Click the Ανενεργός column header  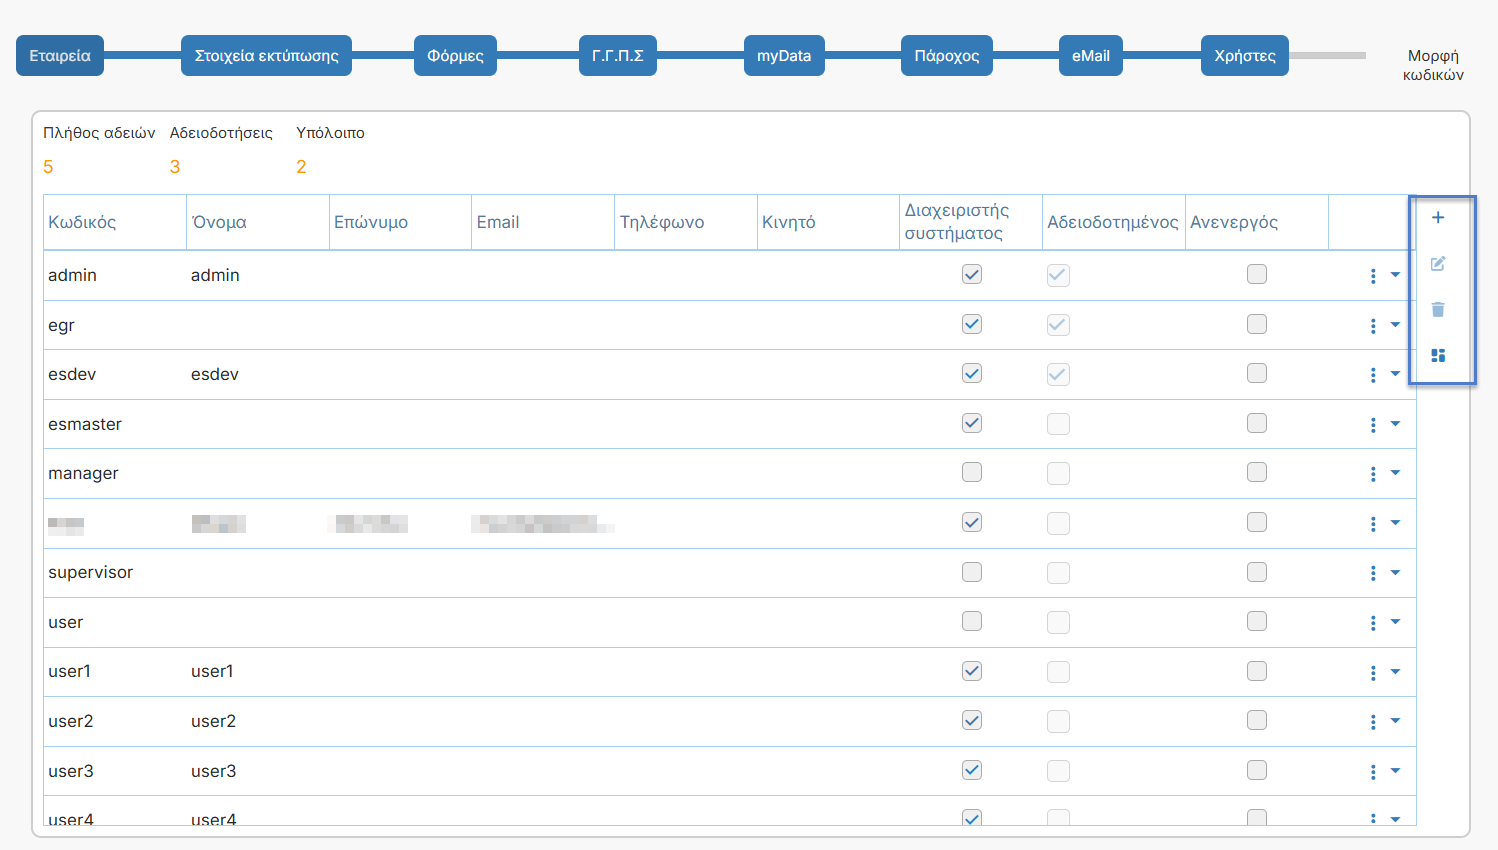1257,222
